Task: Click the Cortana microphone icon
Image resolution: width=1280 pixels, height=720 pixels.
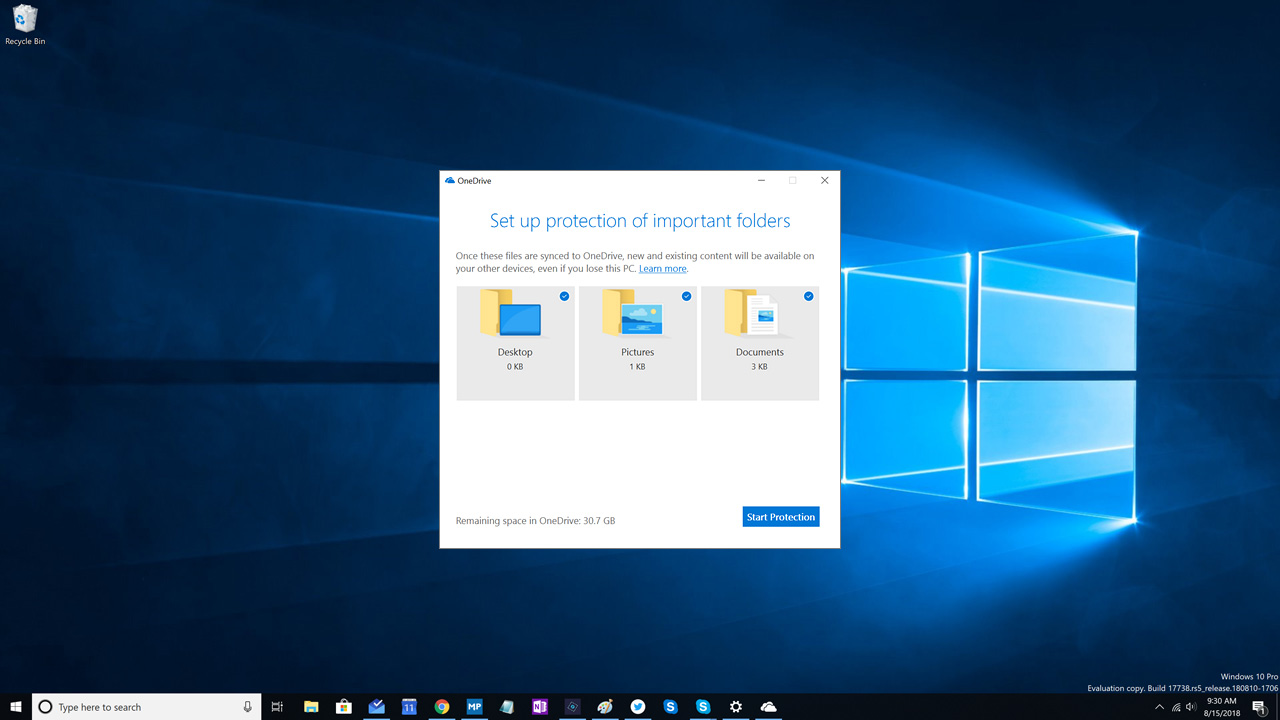Action: point(248,707)
